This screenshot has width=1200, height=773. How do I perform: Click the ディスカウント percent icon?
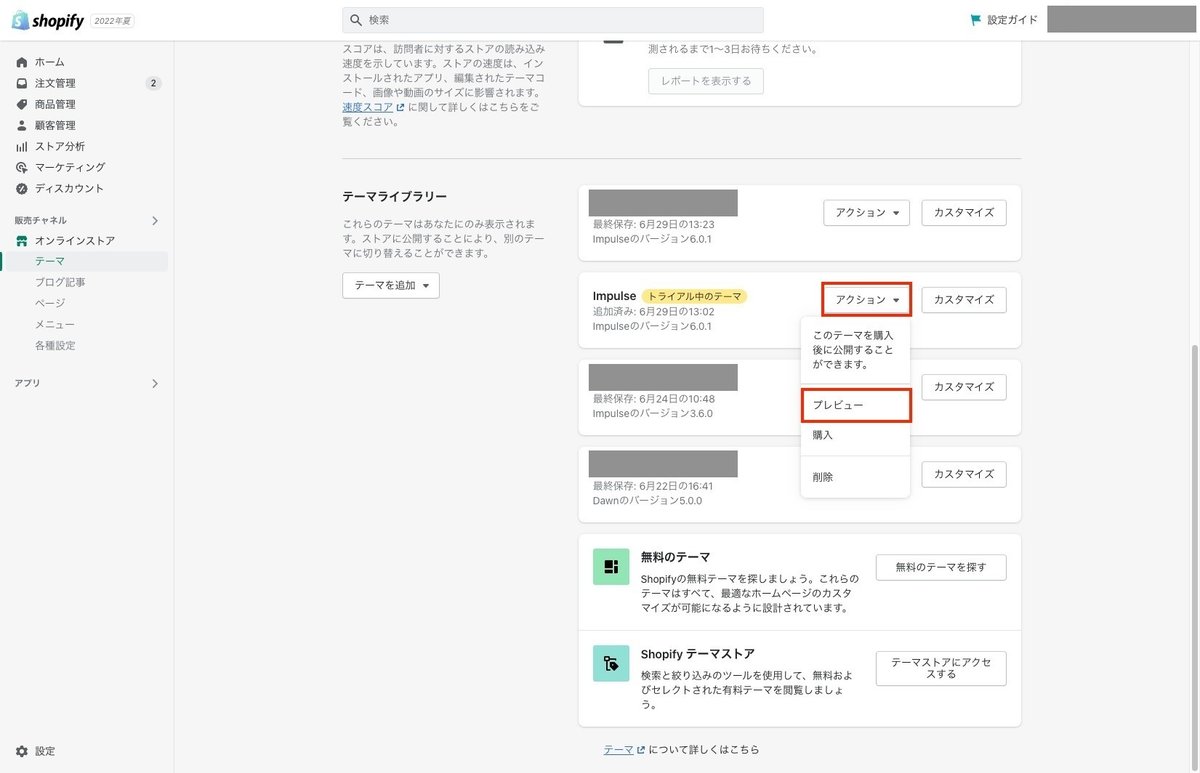[x=22, y=188]
